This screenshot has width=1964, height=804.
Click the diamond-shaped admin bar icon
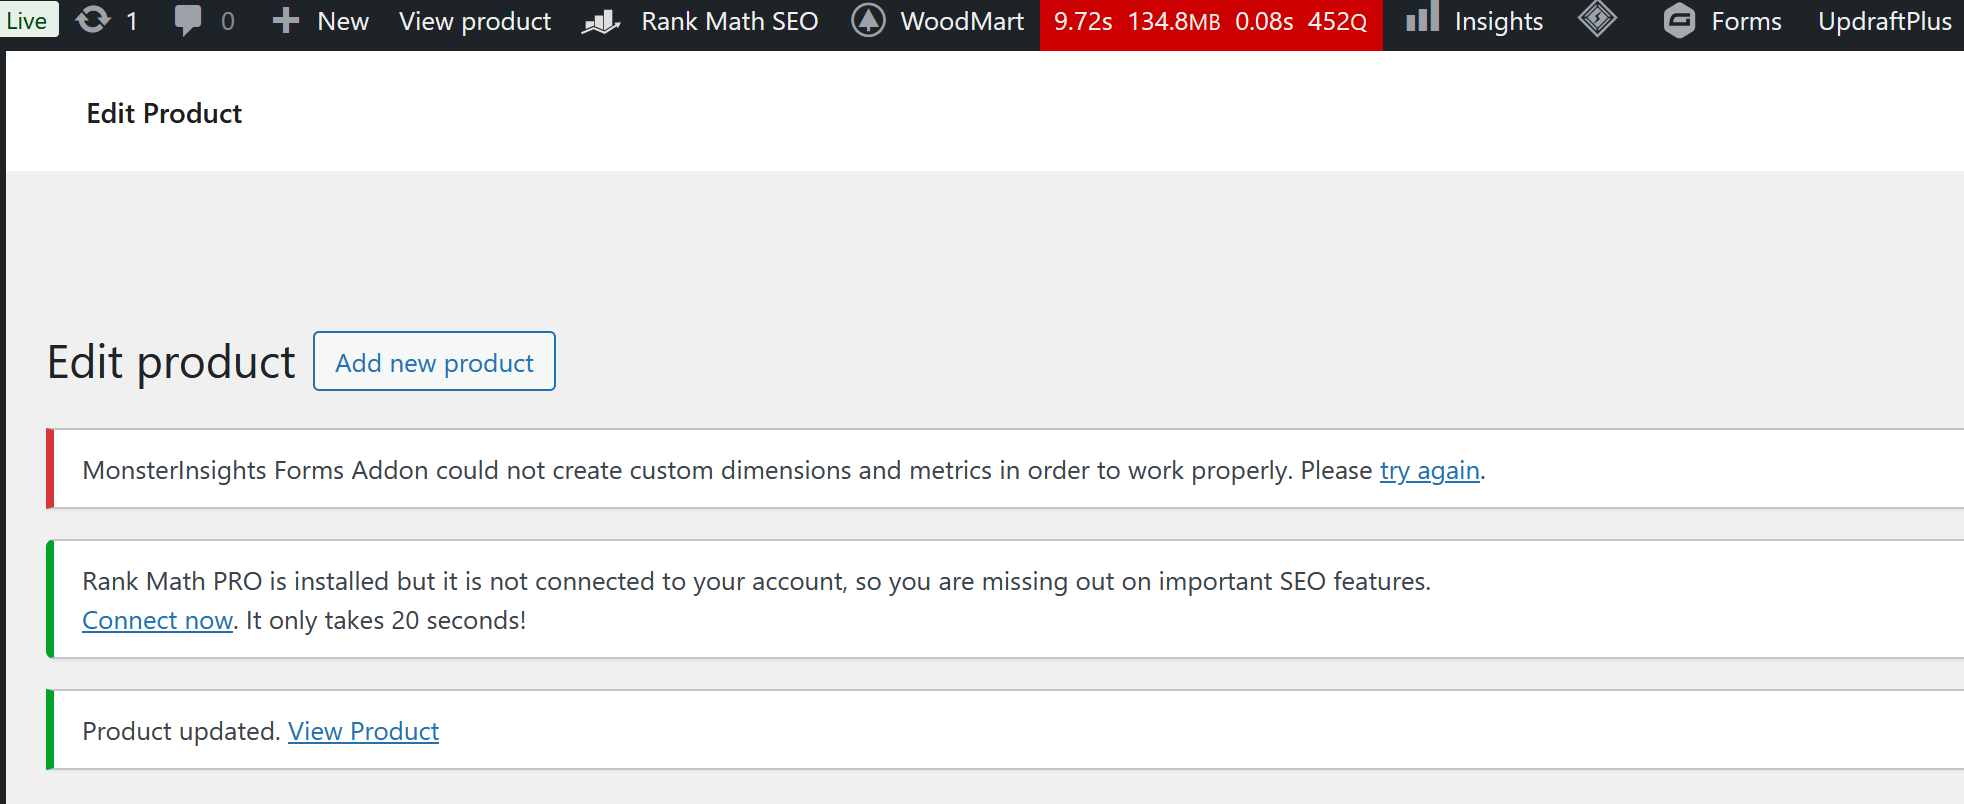(1597, 19)
